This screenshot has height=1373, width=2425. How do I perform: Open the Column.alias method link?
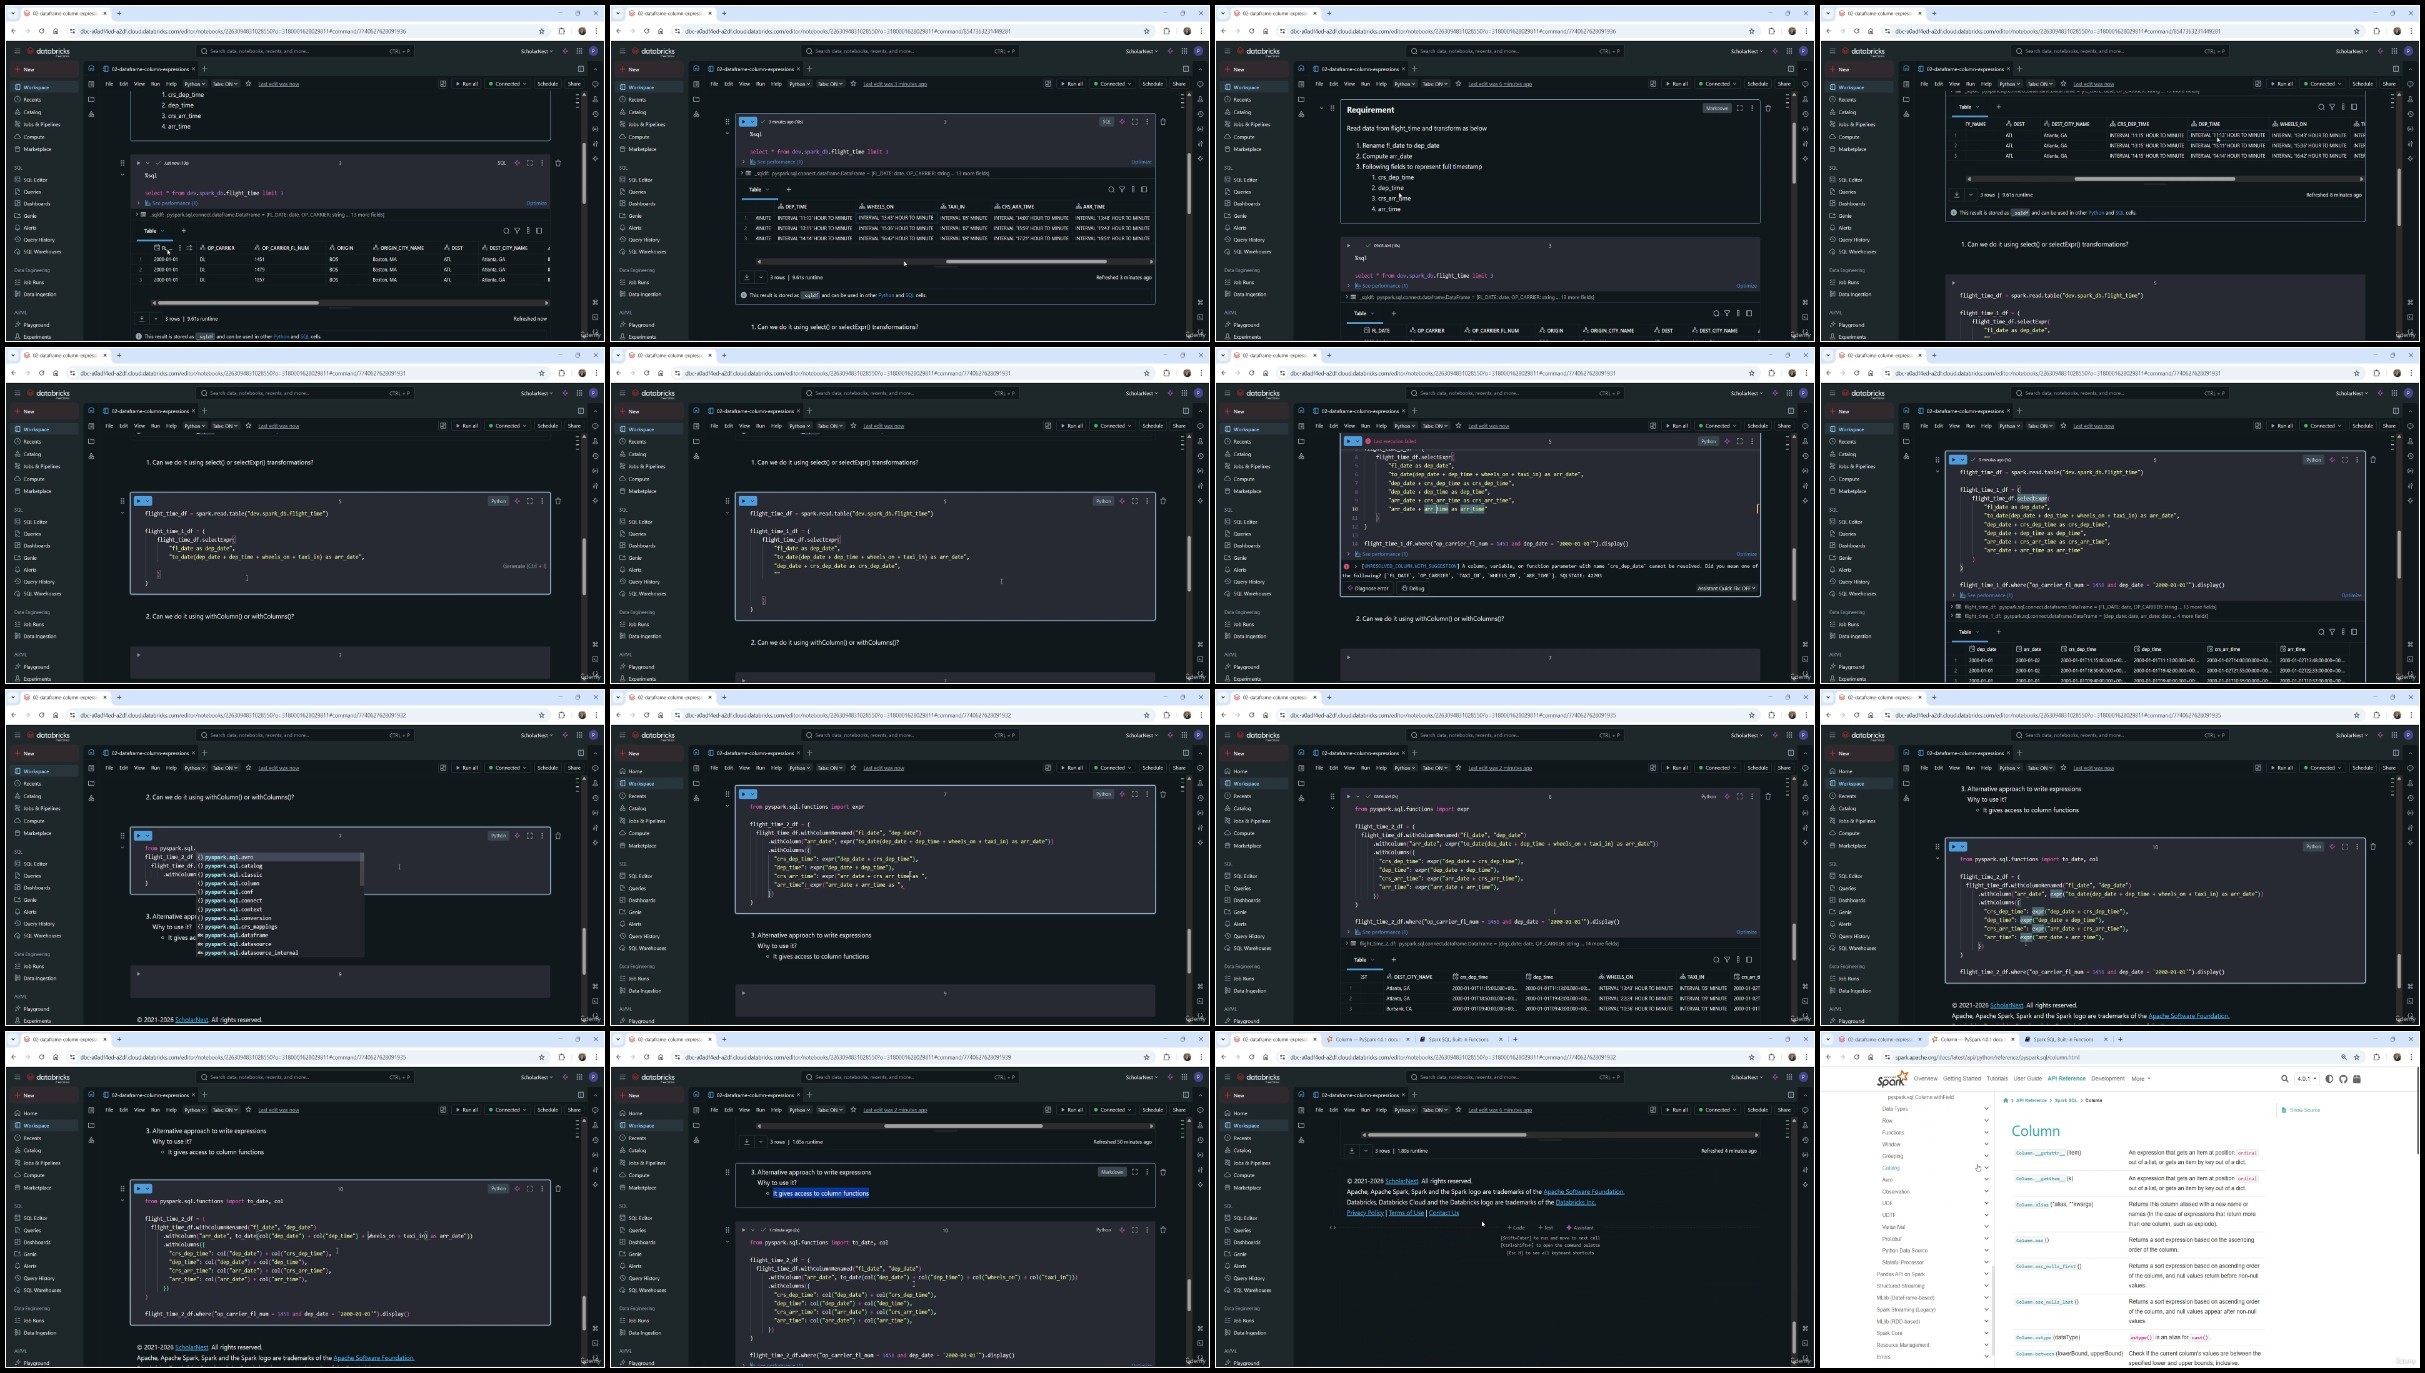[x=2032, y=1205]
